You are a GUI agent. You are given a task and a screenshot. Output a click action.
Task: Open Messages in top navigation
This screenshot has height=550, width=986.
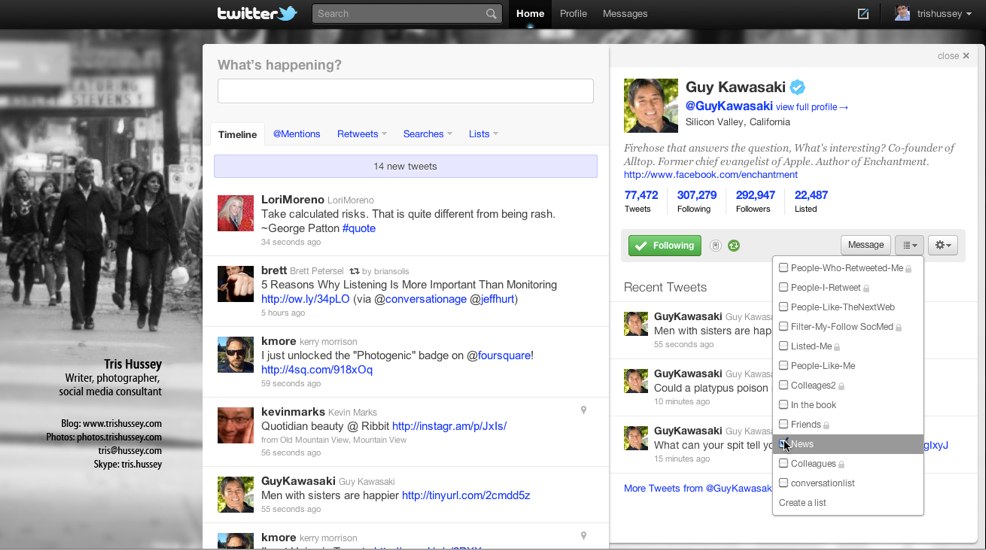[x=624, y=14]
